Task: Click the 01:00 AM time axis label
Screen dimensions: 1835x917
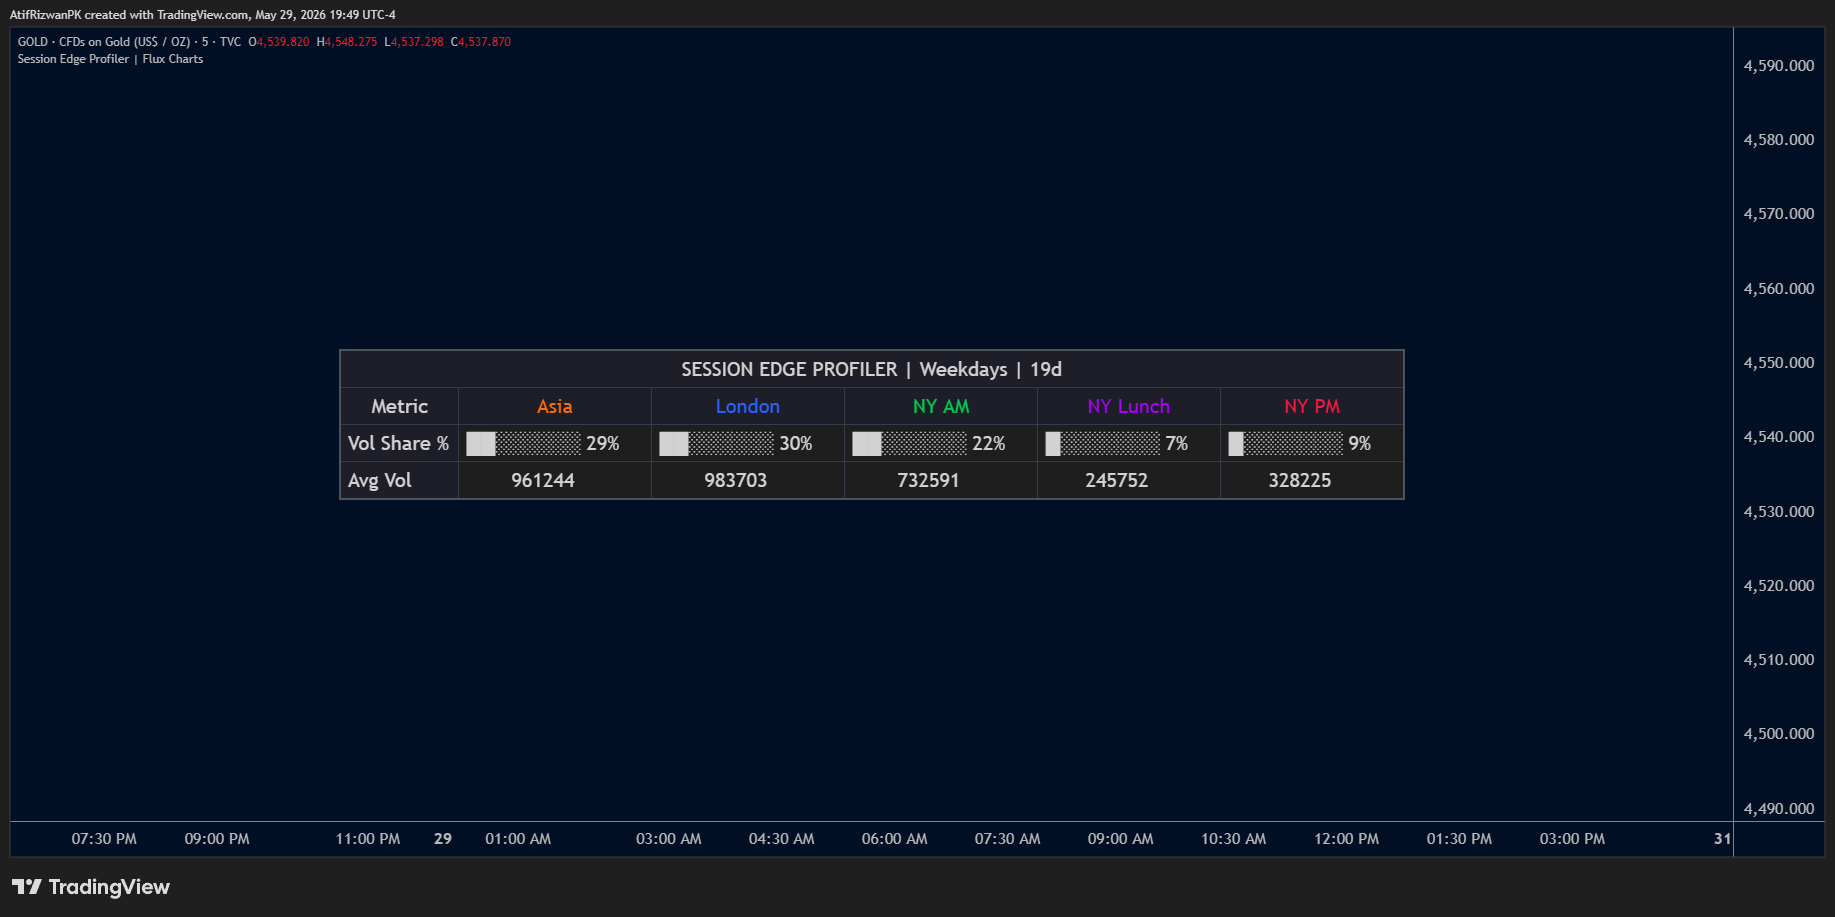Action: pos(518,839)
